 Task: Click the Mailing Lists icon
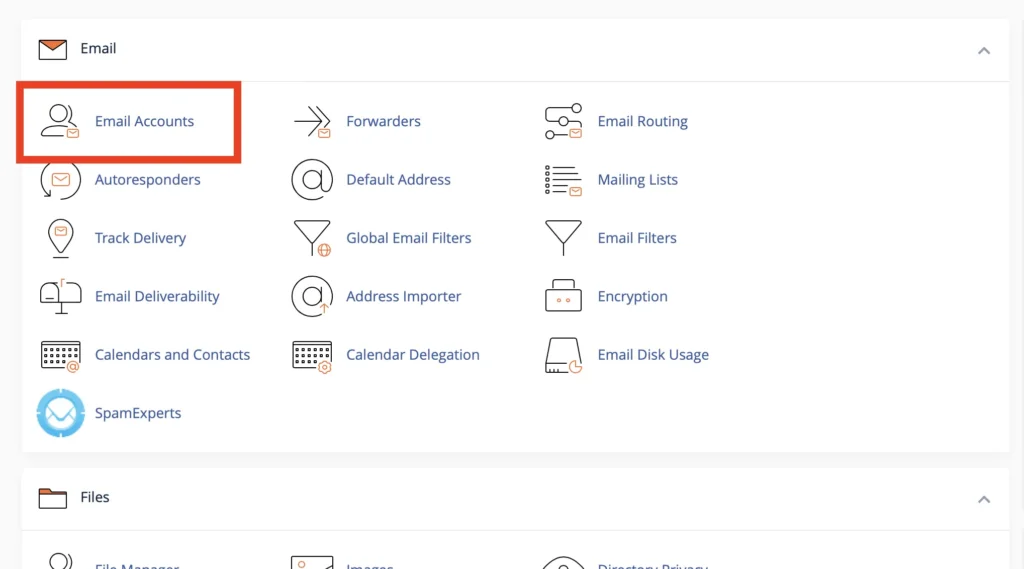563,180
